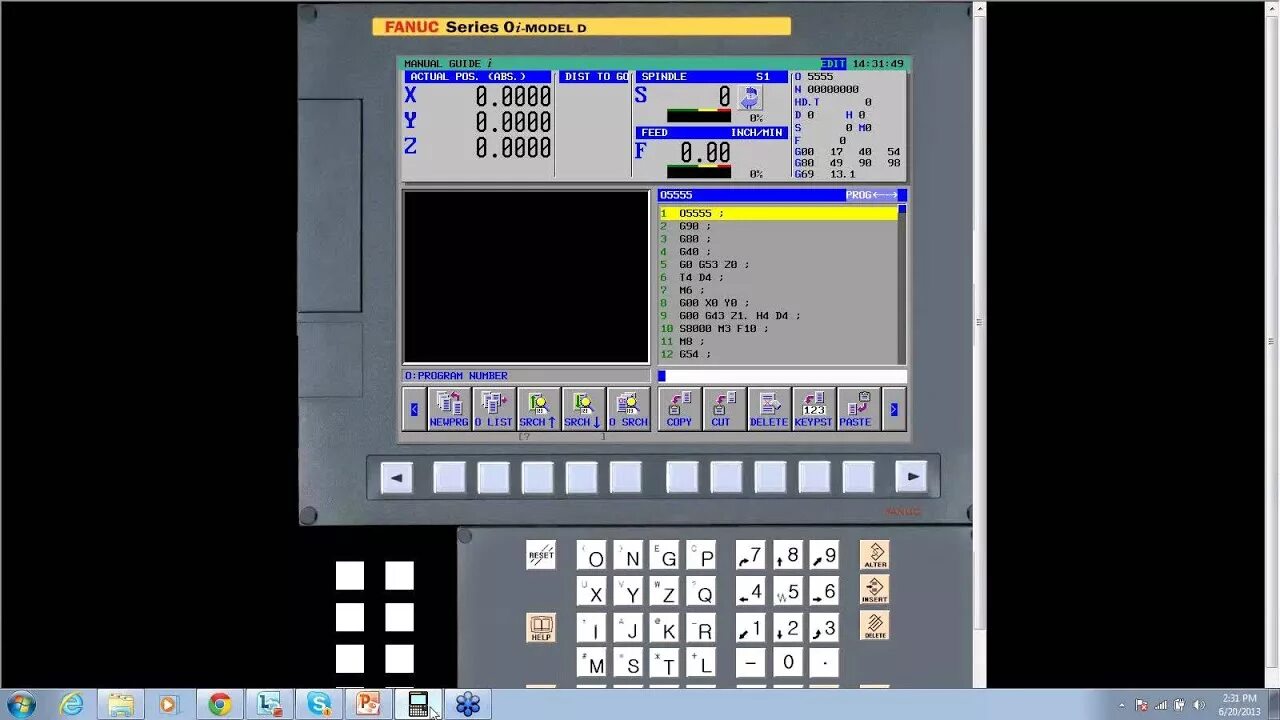Click the CUT soft key icon

tap(724, 409)
